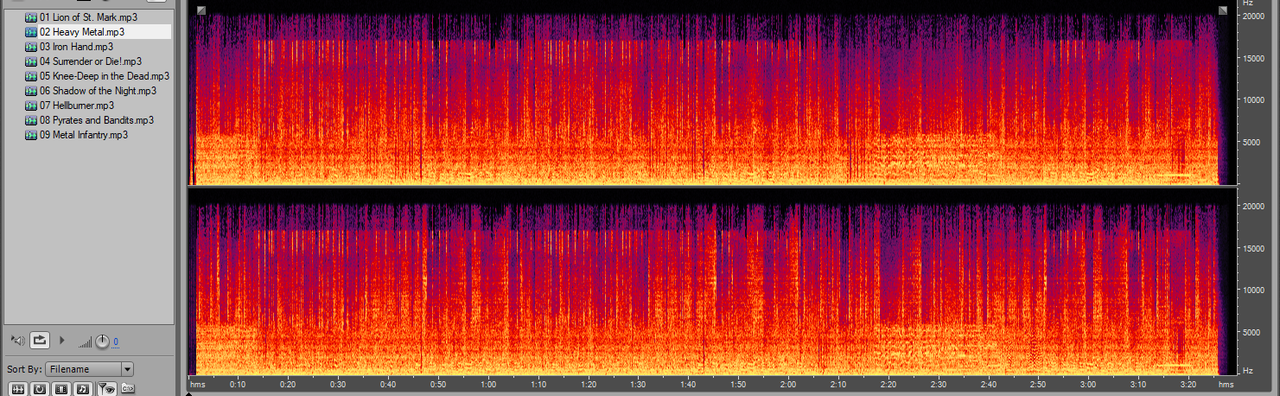This screenshot has width=1280, height=396.
Task: Click the 1:00 mark on the time ruler
Action: (x=489, y=384)
